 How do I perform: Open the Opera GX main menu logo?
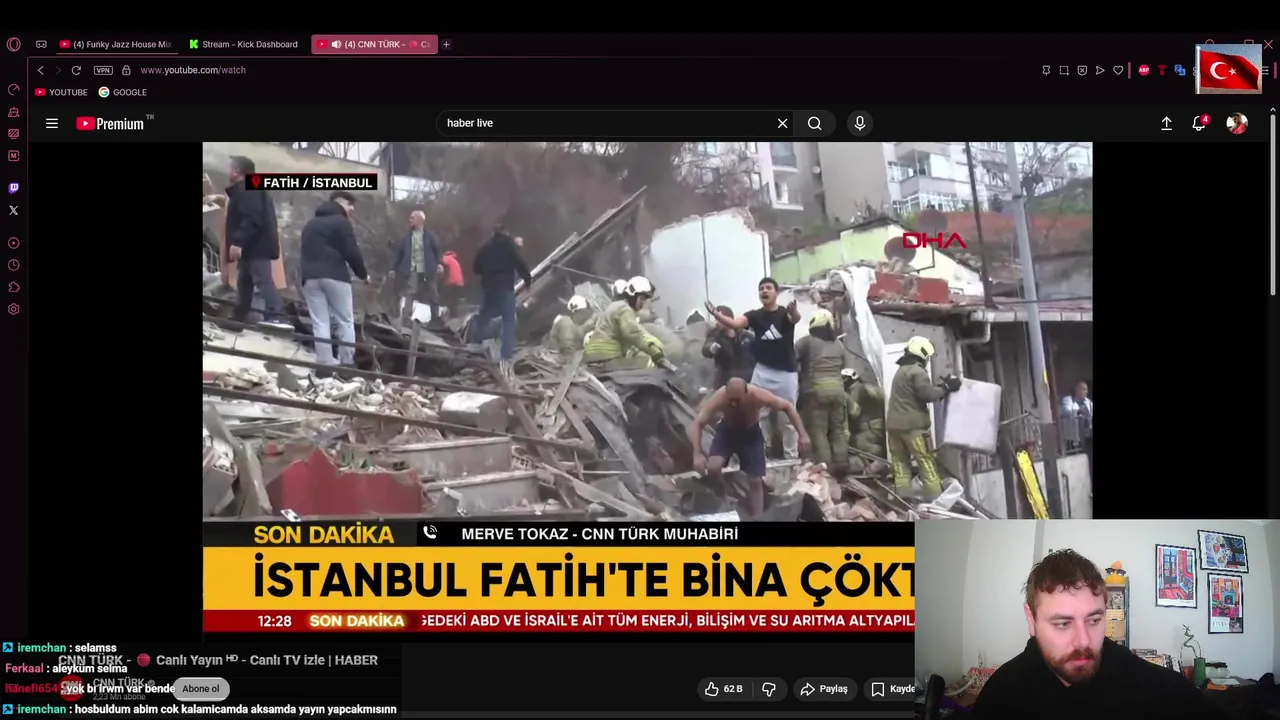click(13, 44)
